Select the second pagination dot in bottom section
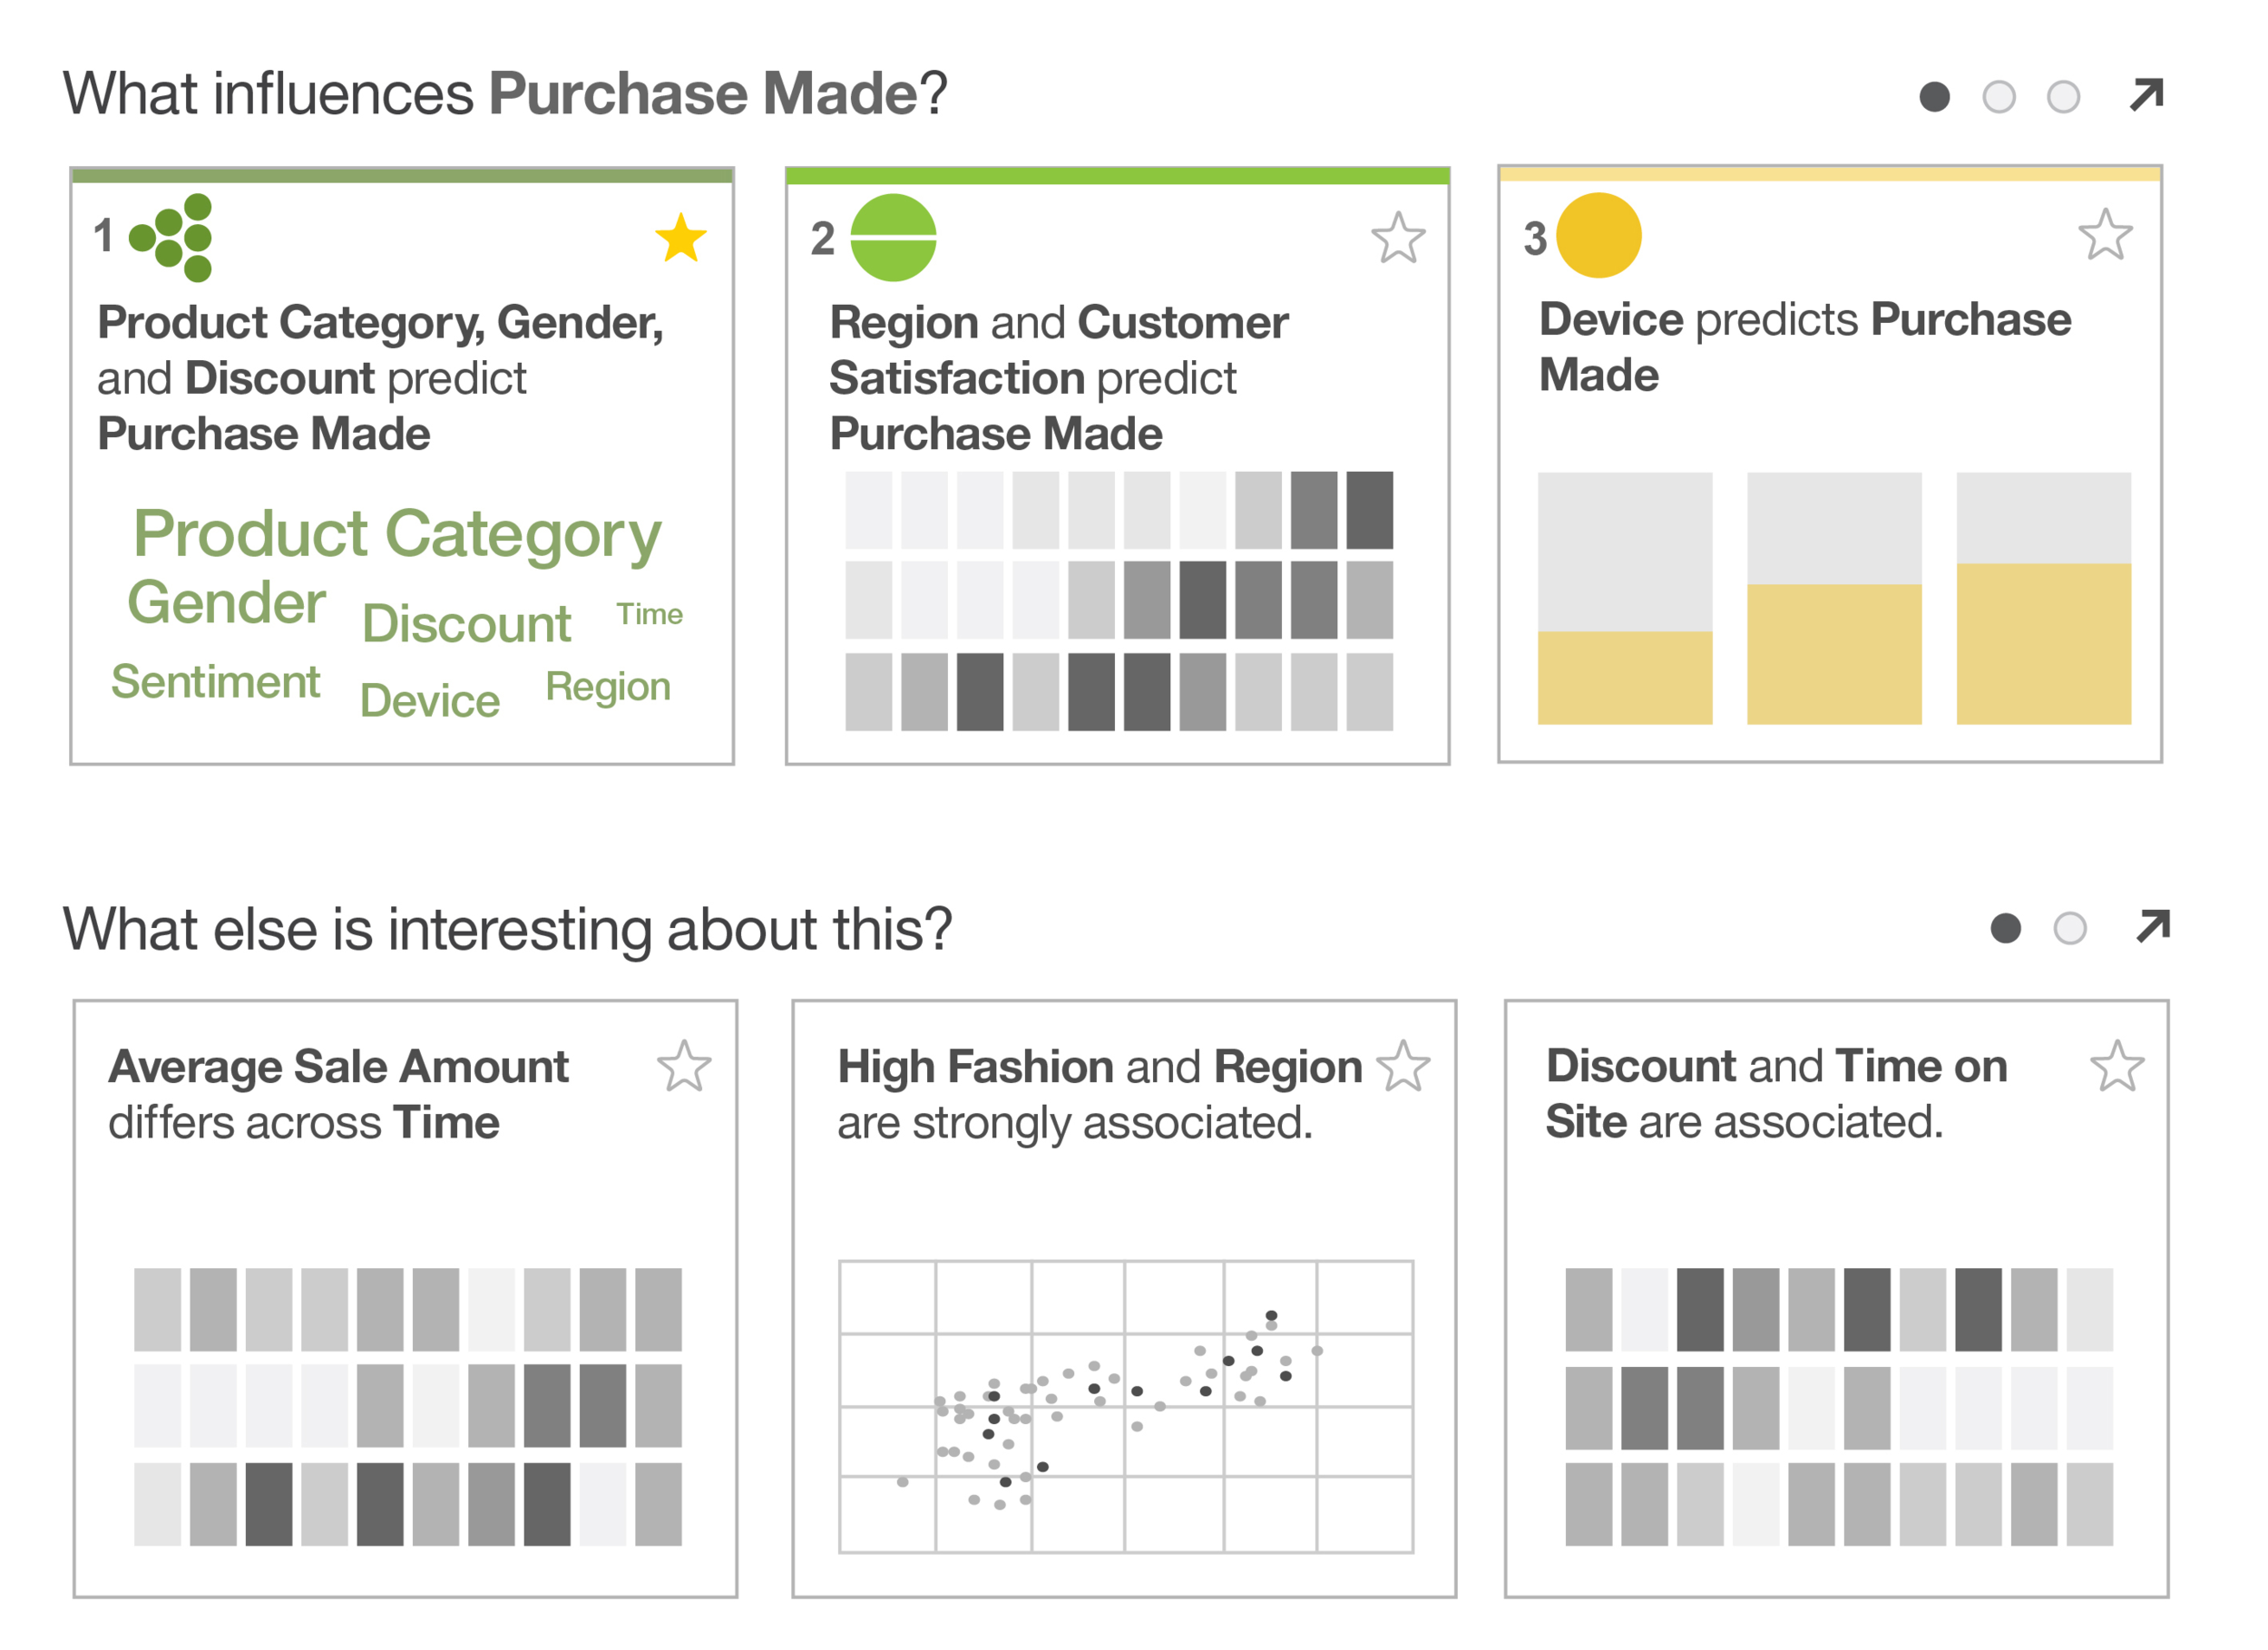Screen dimensions: 2268x1650 coord(2068,928)
